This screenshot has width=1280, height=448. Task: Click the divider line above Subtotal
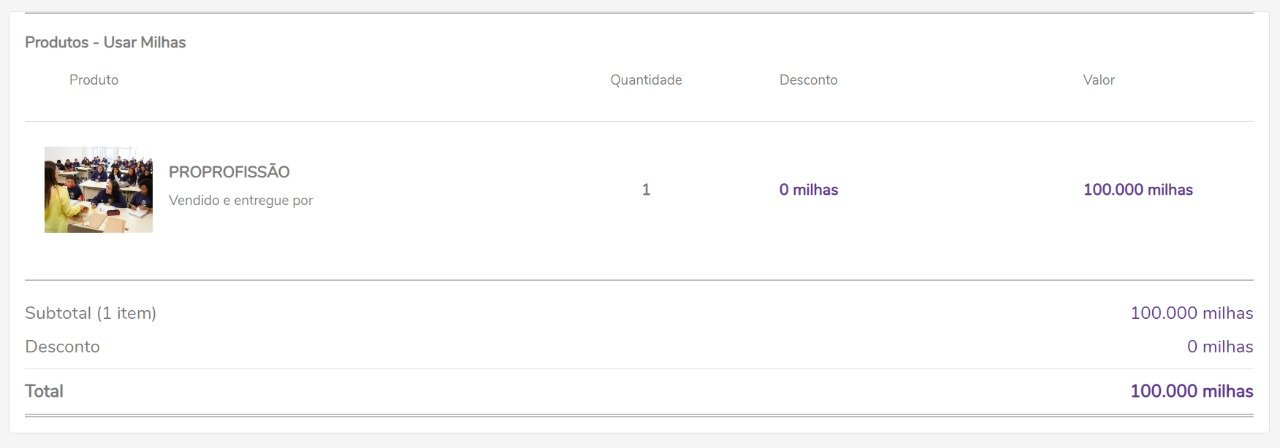click(639, 280)
